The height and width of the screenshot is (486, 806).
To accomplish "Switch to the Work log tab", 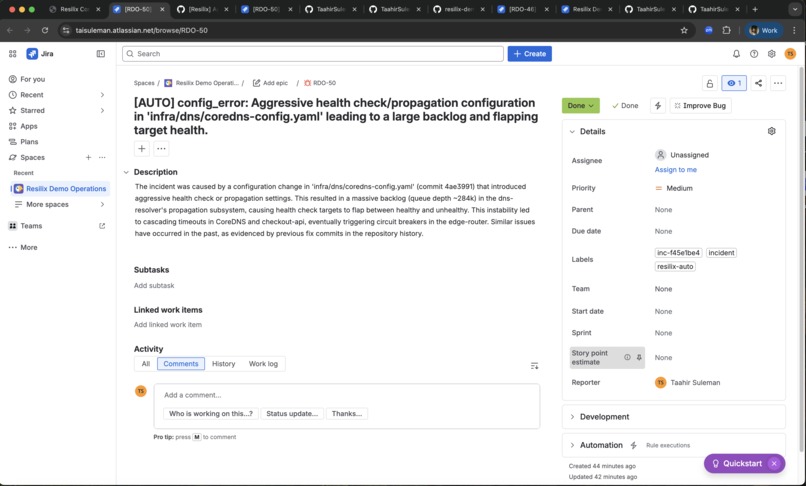I will pyautogui.click(x=263, y=364).
